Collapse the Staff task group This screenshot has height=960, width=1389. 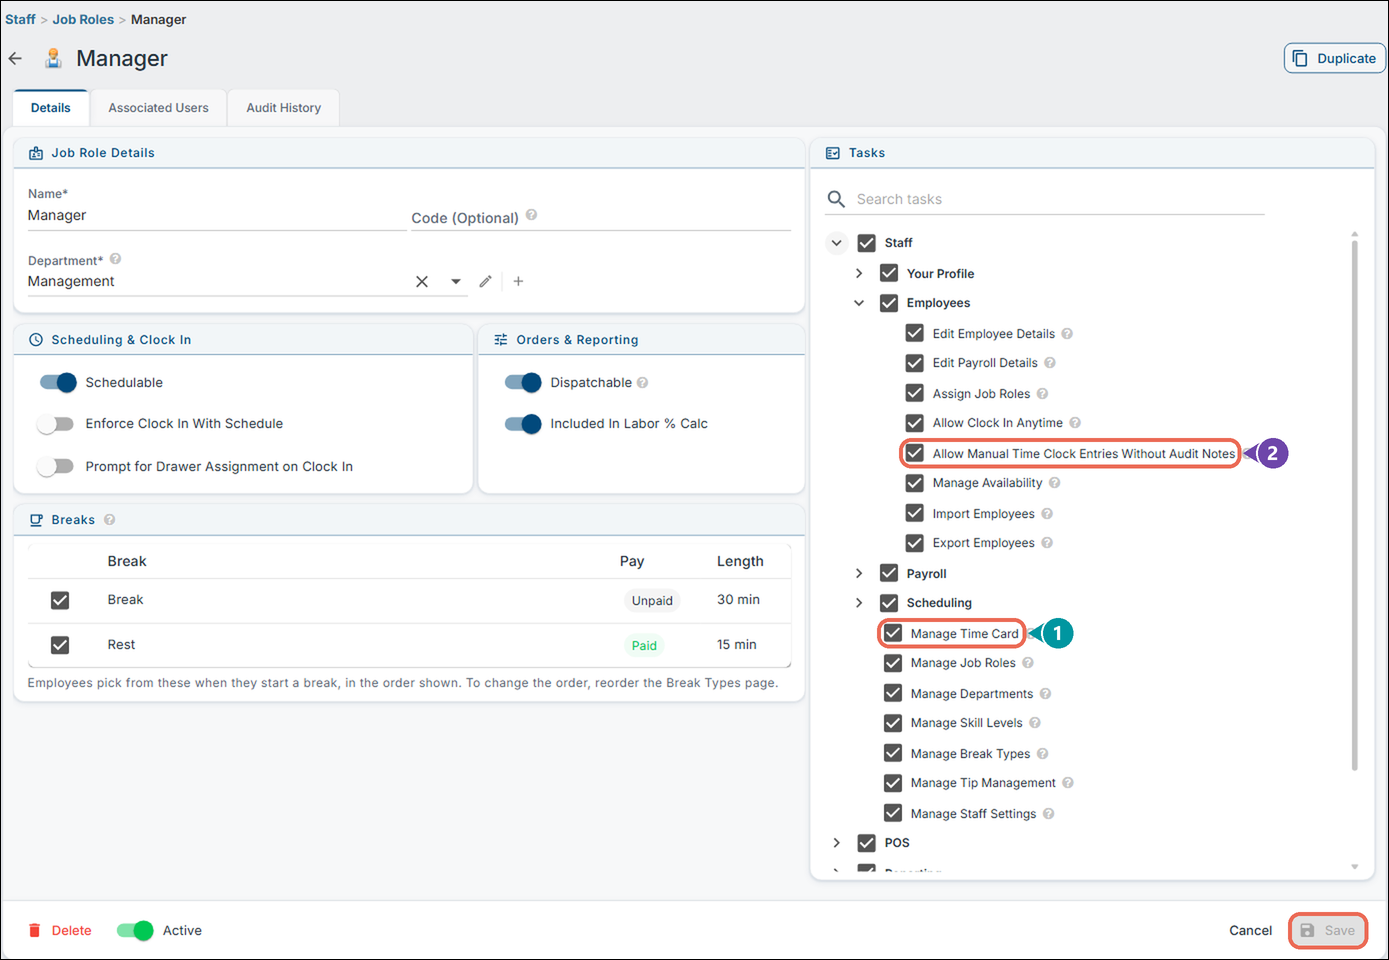pos(837,243)
